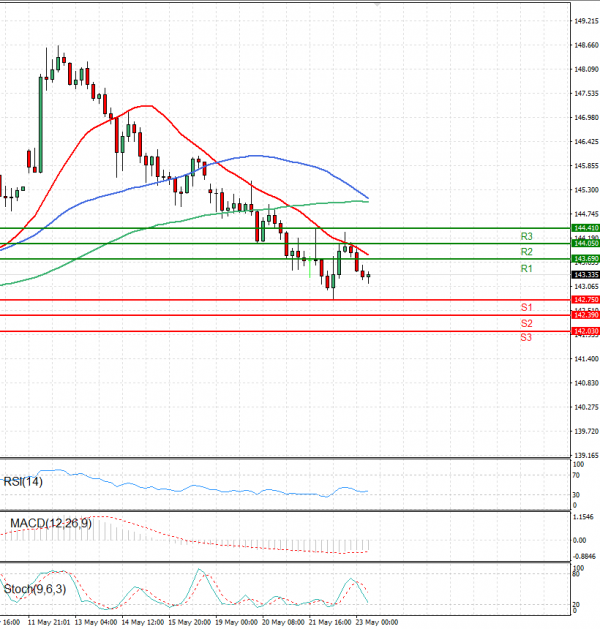Image resolution: width=600 pixels, height=629 pixels.
Task: Click the 144.410 green price tag
Action: [x=585, y=228]
